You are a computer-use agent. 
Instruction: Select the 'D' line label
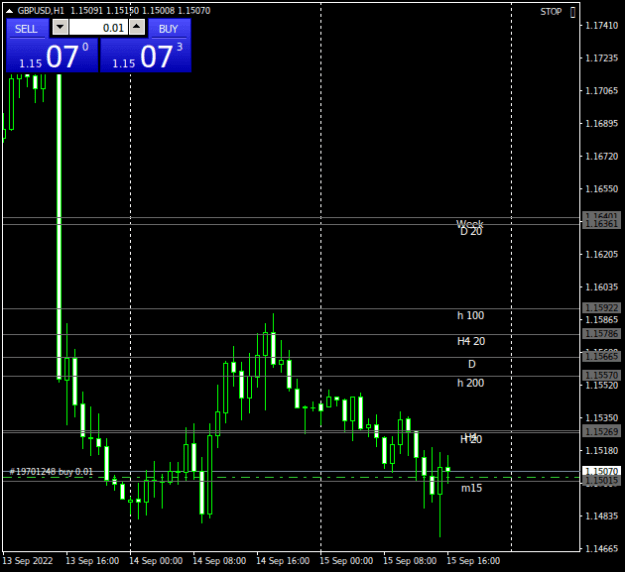pos(472,364)
